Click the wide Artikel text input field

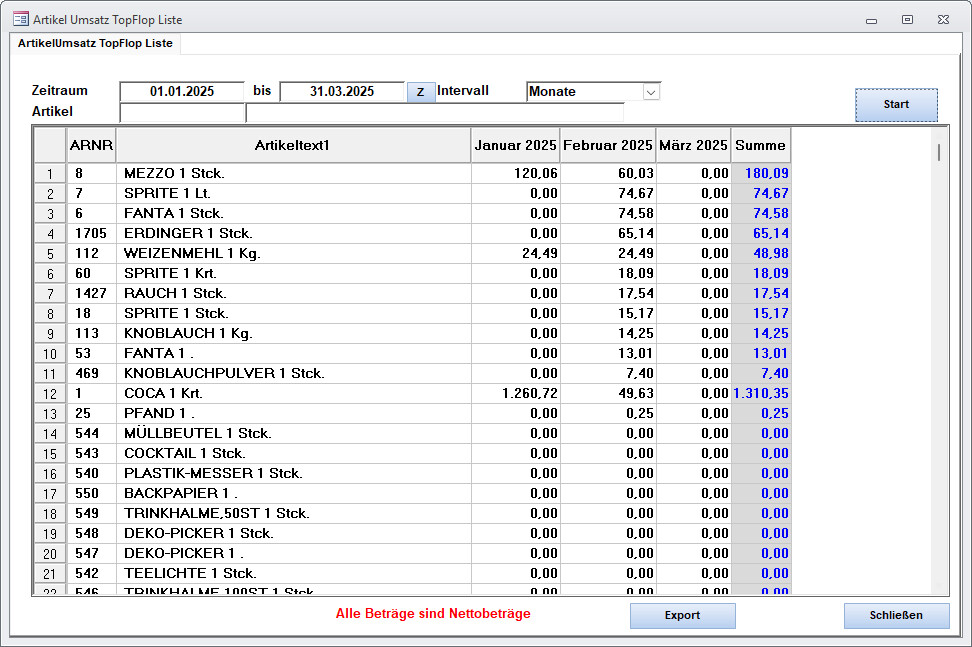[x=434, y=112]
